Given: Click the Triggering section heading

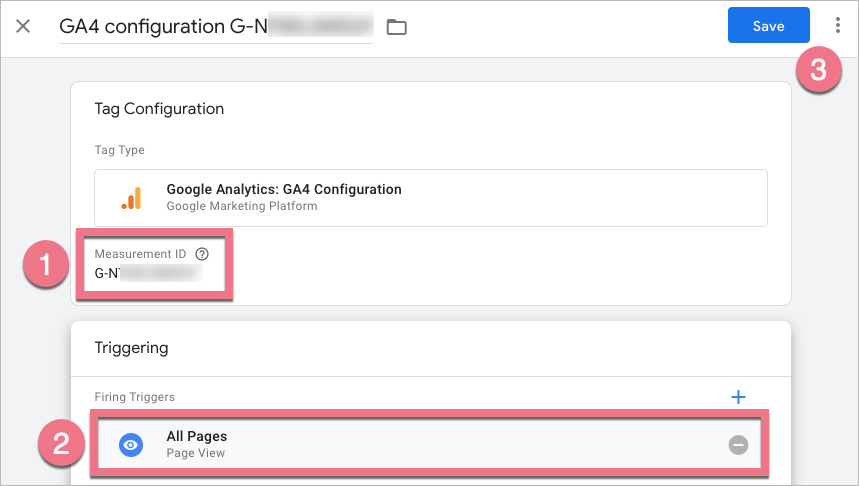Looking at the screenshot, I should tap(131, 348).
